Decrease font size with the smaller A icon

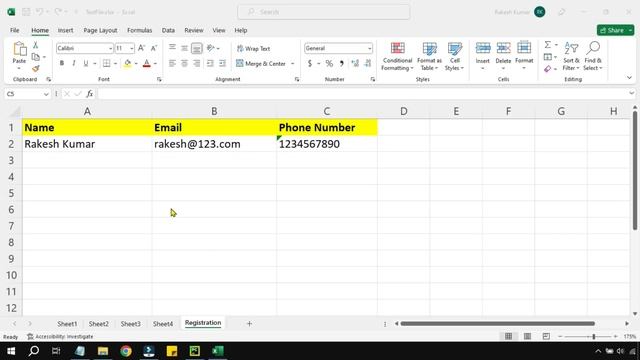pos(154,48)
